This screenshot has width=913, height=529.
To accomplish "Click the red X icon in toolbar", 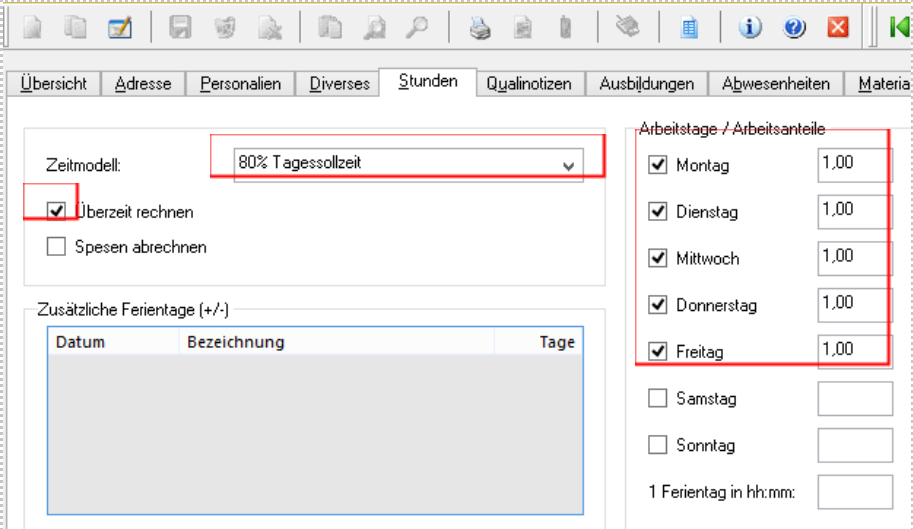I will point(837,28).
